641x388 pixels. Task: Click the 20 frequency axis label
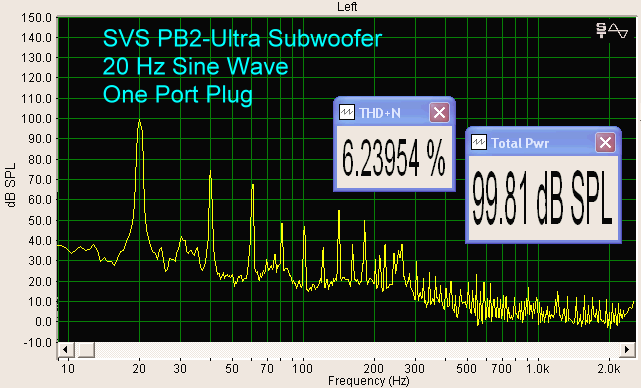click(x=139, y=369)
